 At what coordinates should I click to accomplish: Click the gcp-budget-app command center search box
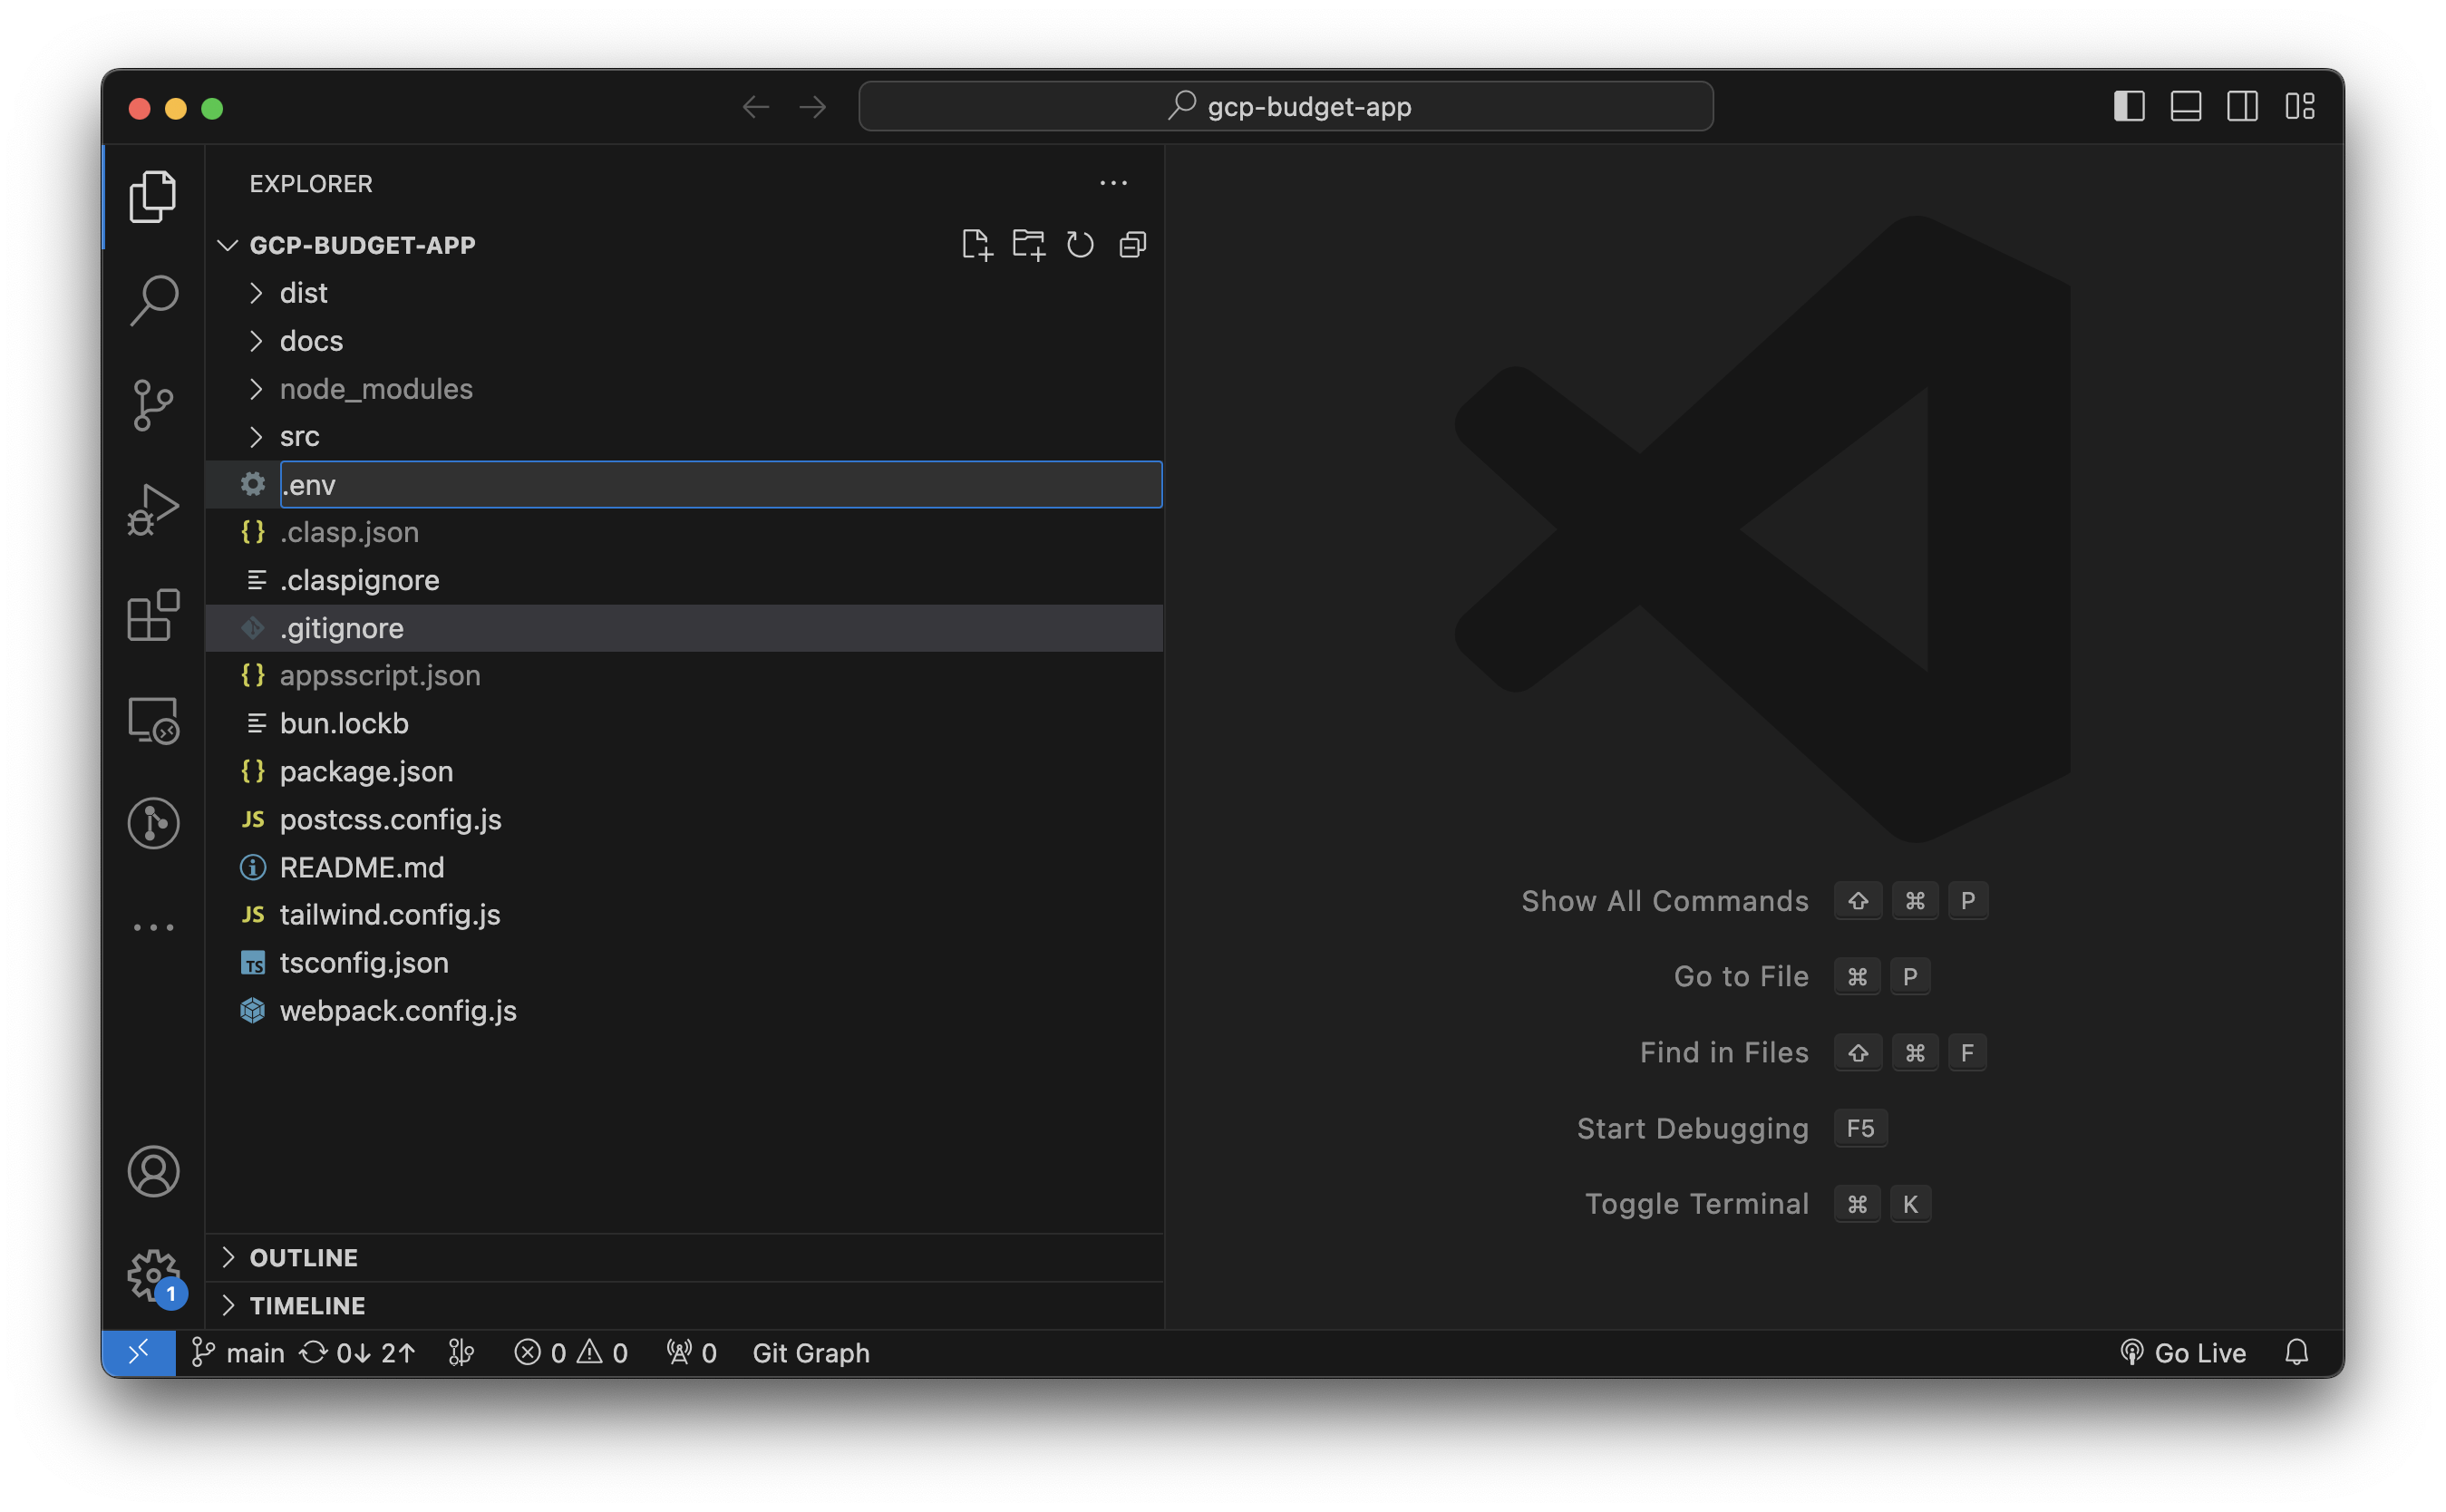pyautogui.click(x=1286, y=106)
